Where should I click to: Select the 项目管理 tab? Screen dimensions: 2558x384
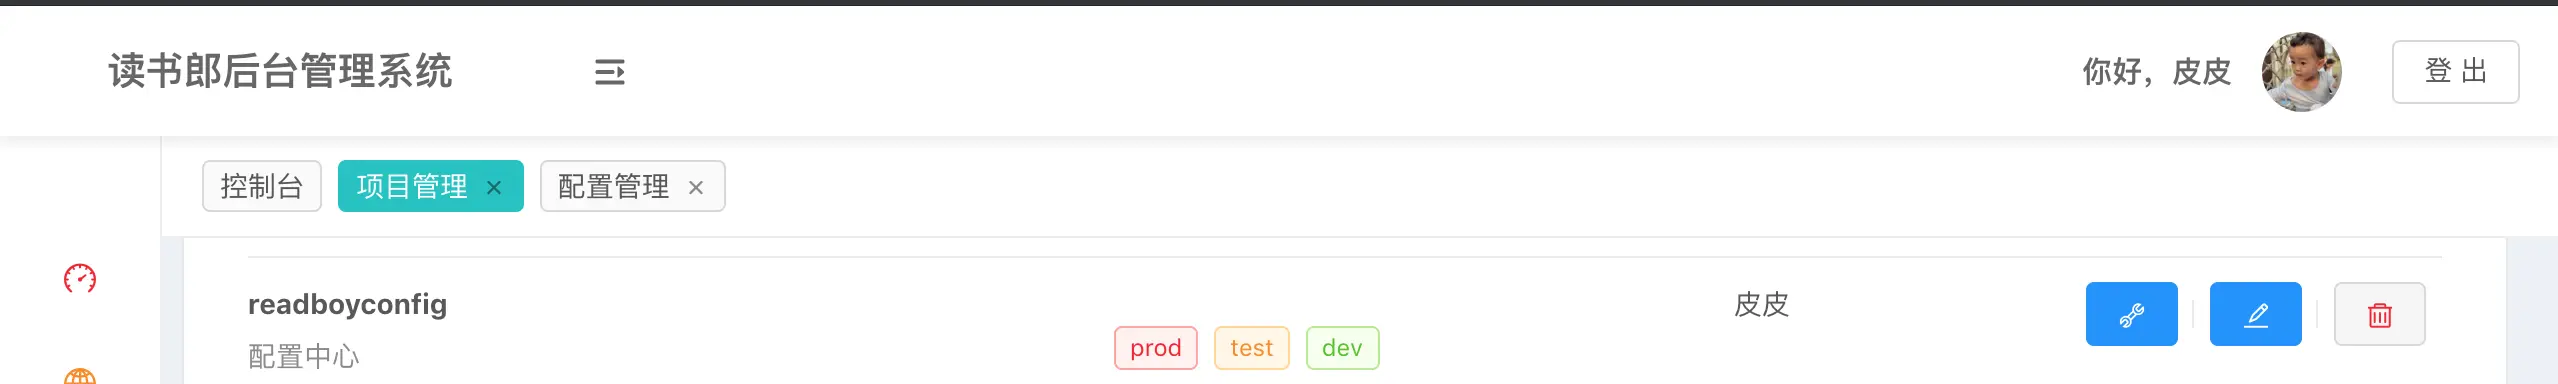coord(412,186)
